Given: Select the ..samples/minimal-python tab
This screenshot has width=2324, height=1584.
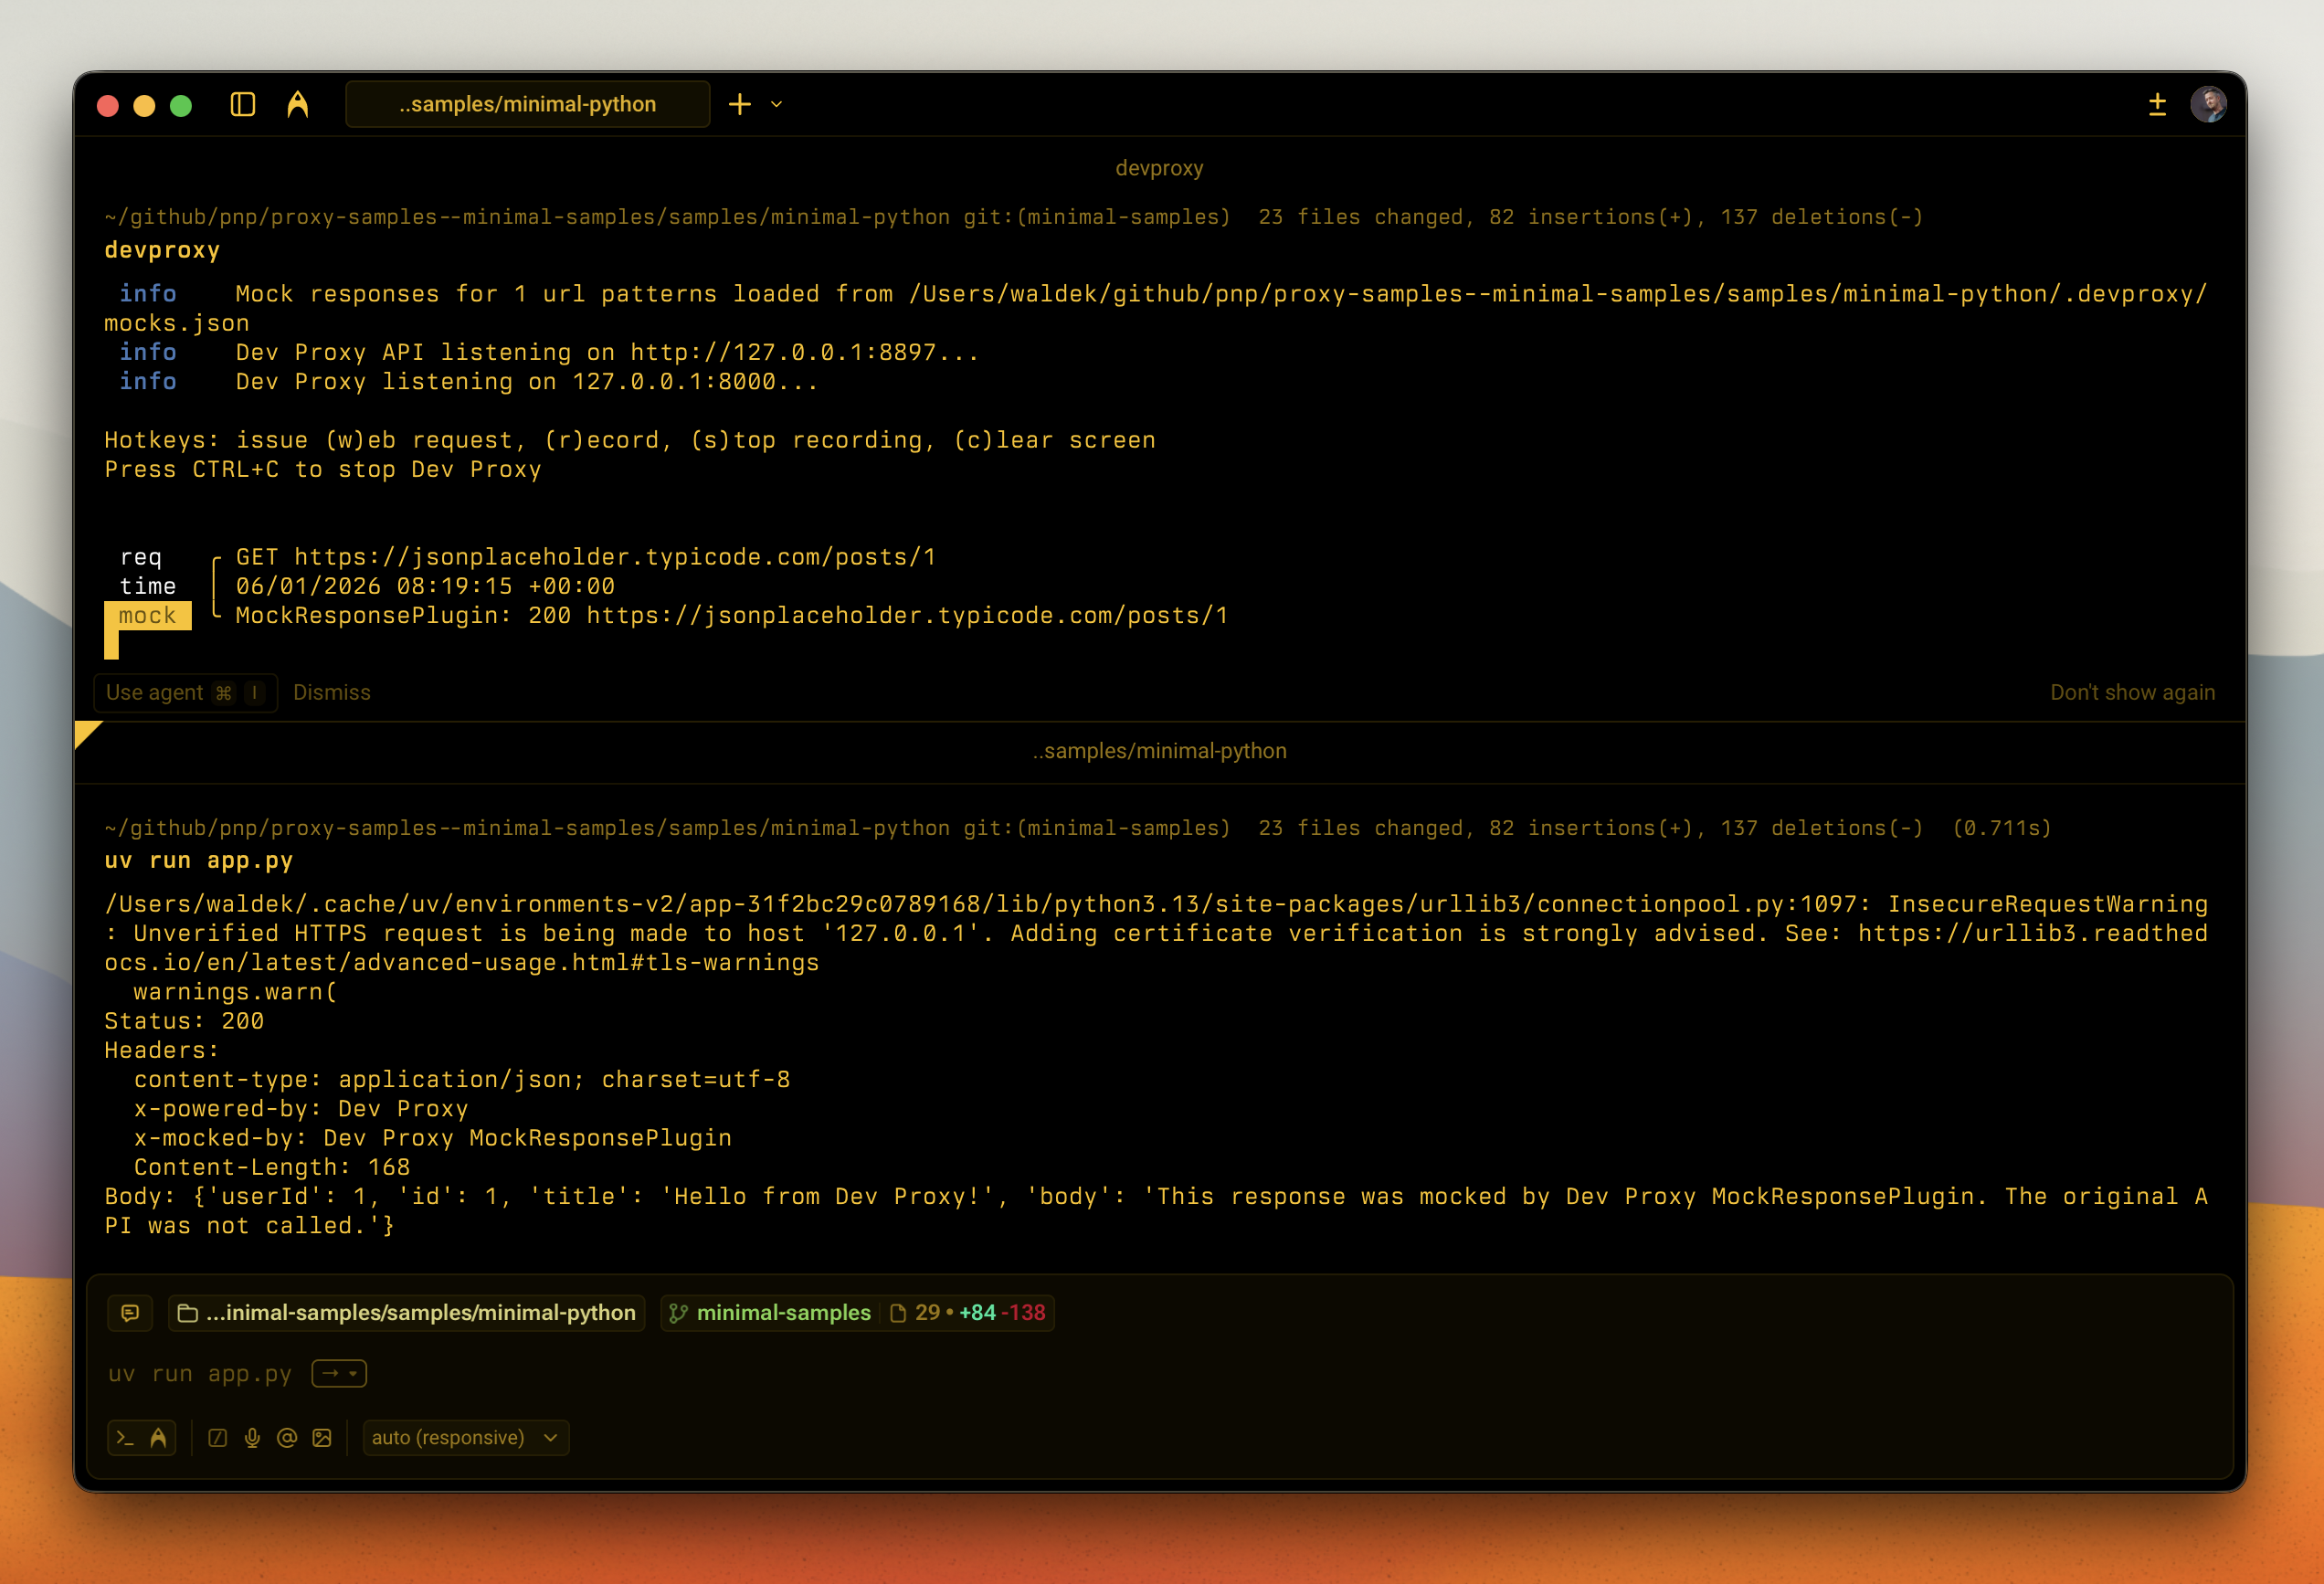Looking at the screenshot, I should point(527,104).
